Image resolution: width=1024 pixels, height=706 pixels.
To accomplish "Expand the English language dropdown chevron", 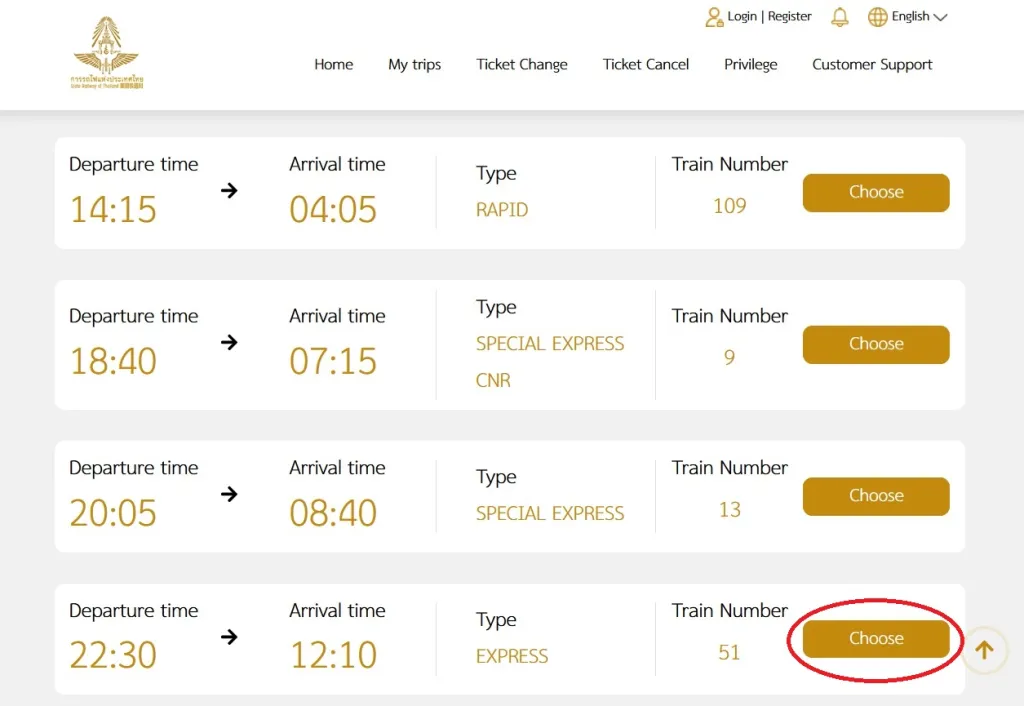I will [x=940, y=18].
